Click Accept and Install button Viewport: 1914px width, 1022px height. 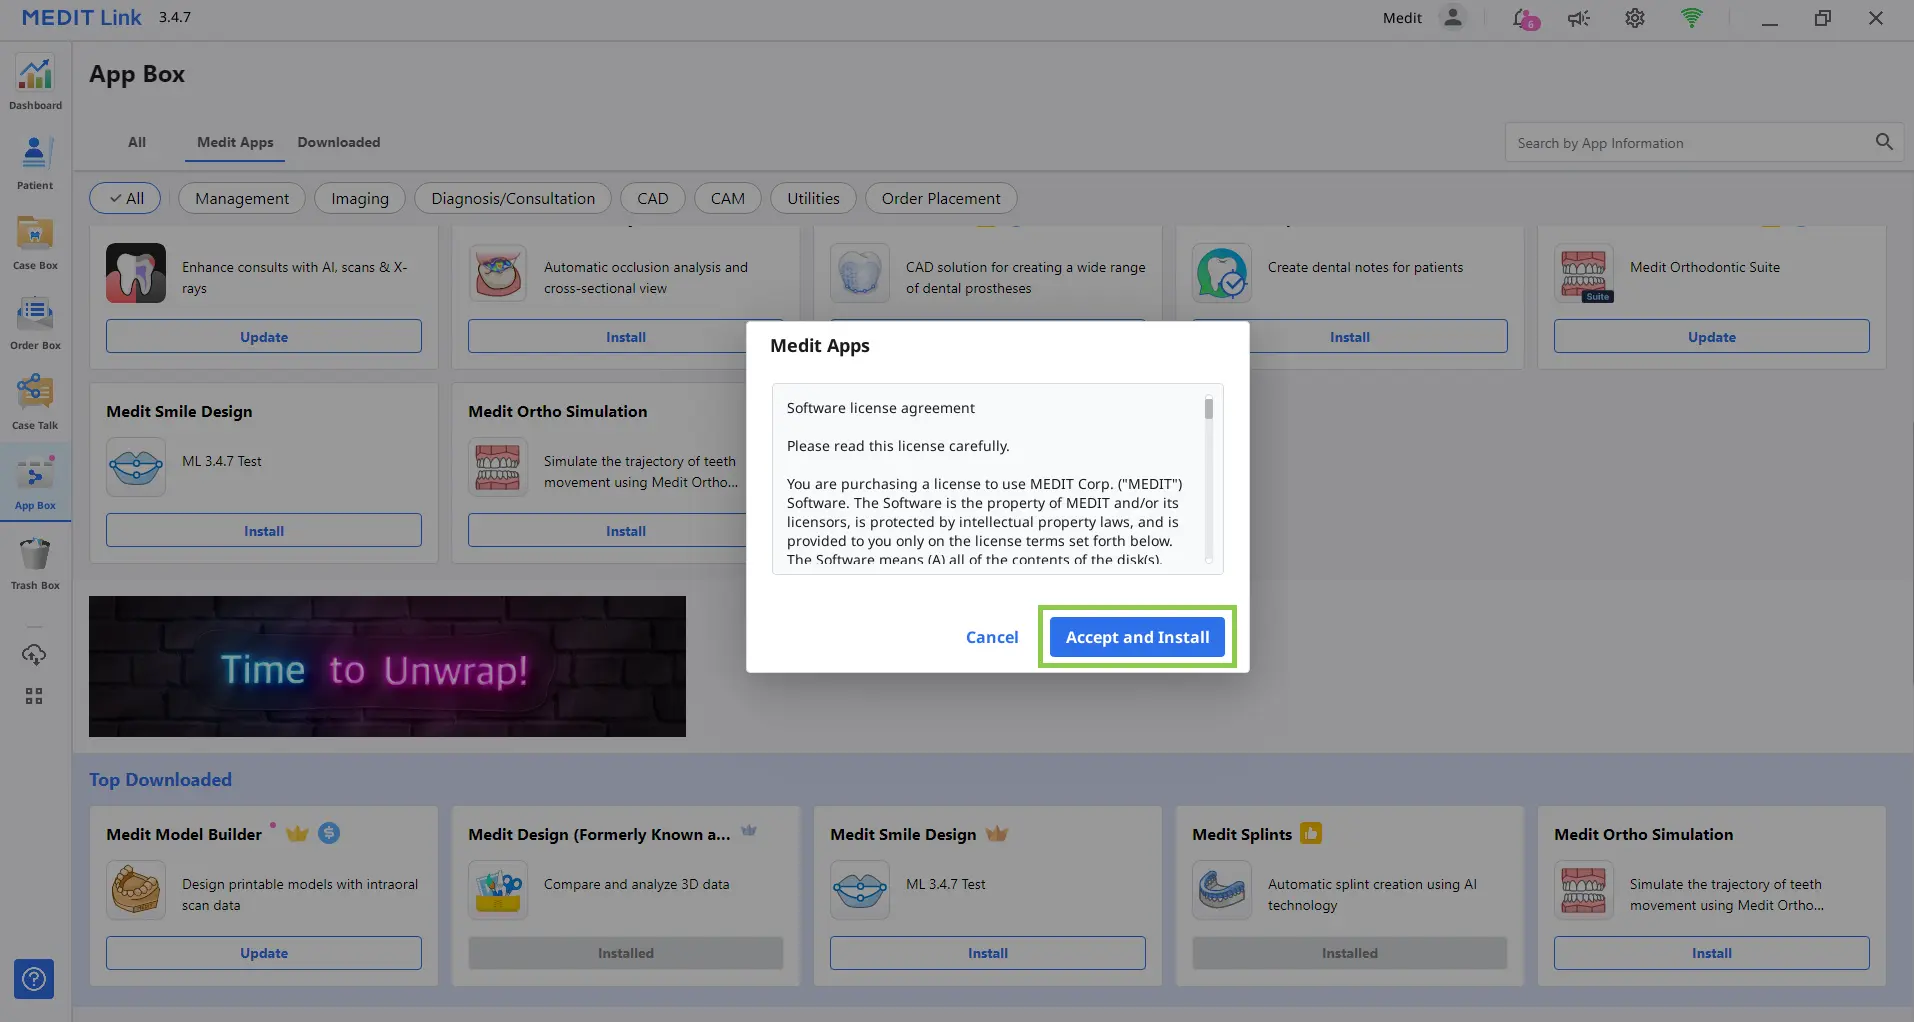coord(1137,637)
